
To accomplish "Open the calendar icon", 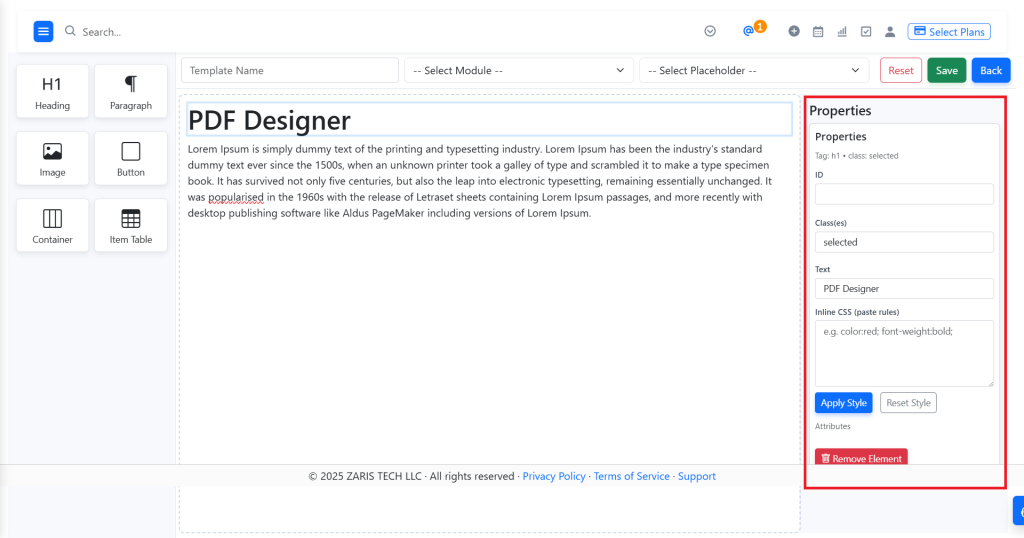I will [818, 31].
